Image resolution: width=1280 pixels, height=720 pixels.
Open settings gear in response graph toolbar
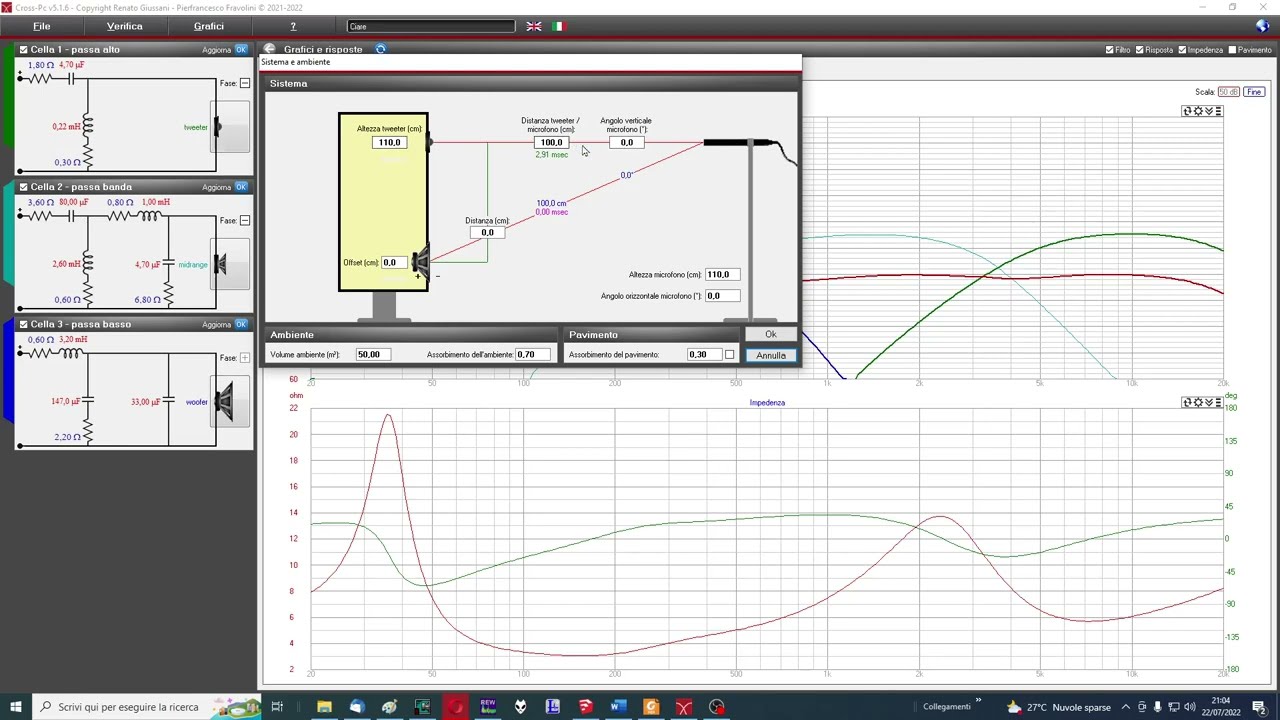tap(1198, 111)
